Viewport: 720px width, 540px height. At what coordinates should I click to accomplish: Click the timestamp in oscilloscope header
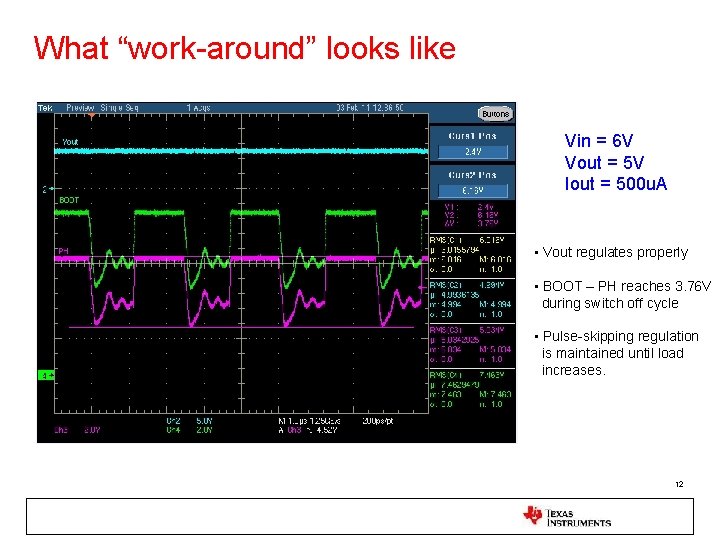pos(370,108)
